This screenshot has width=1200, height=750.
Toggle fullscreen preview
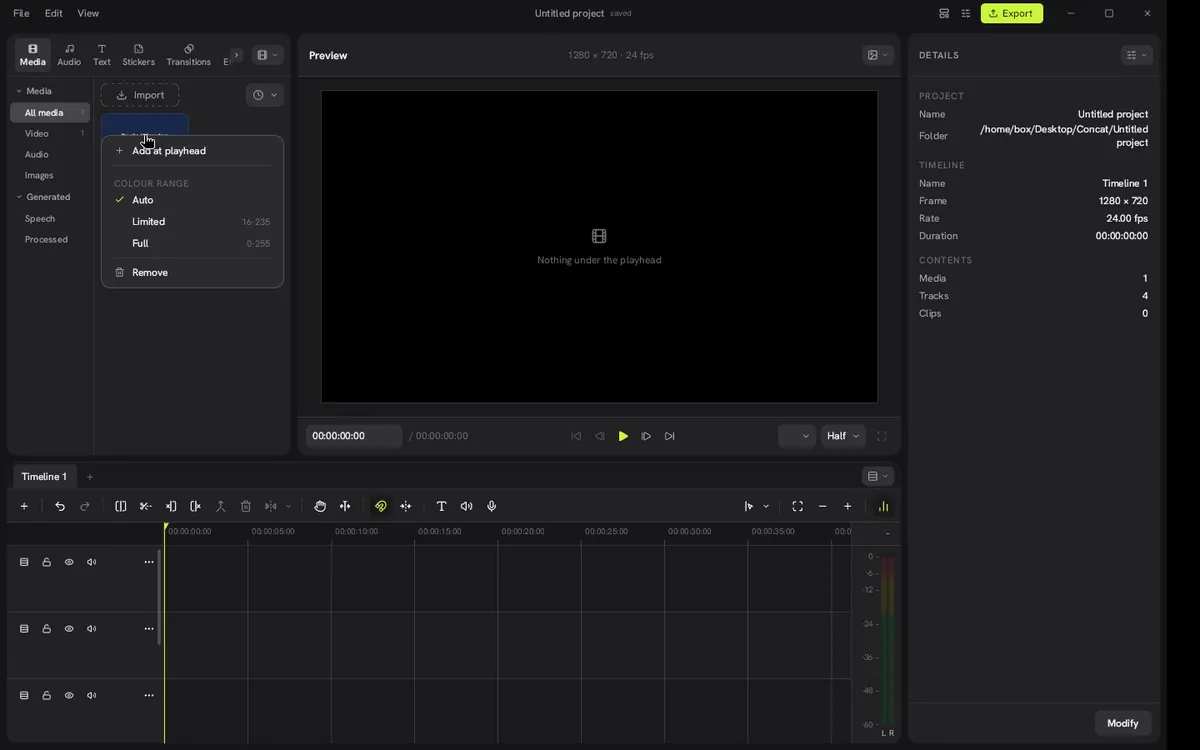[882, 436]
